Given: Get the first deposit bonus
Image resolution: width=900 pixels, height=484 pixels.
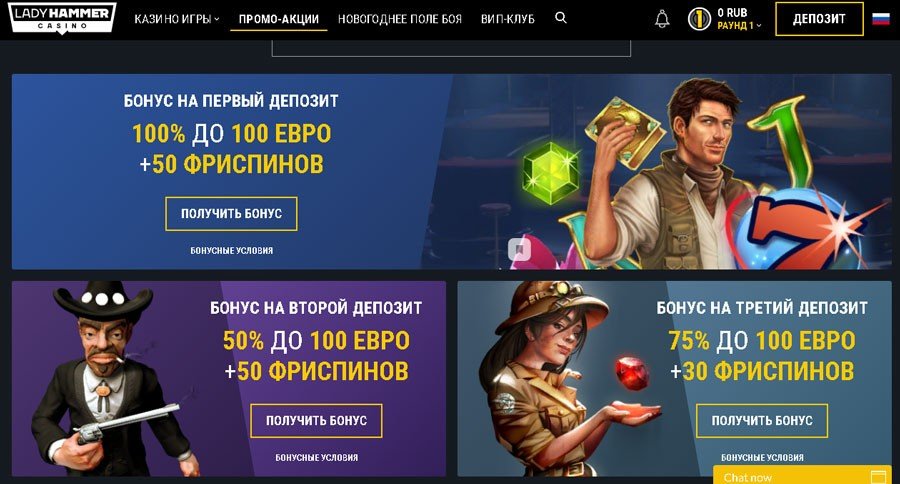Looking at the screenshot, I should tap(231, 214).
